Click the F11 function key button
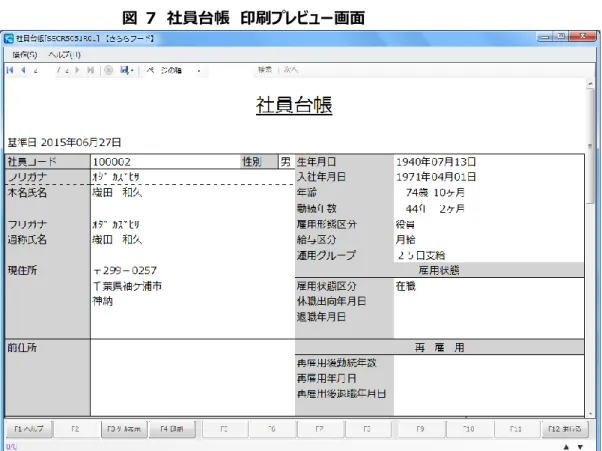Viewport: 602px width, 451px height. (x=516, y=429)
